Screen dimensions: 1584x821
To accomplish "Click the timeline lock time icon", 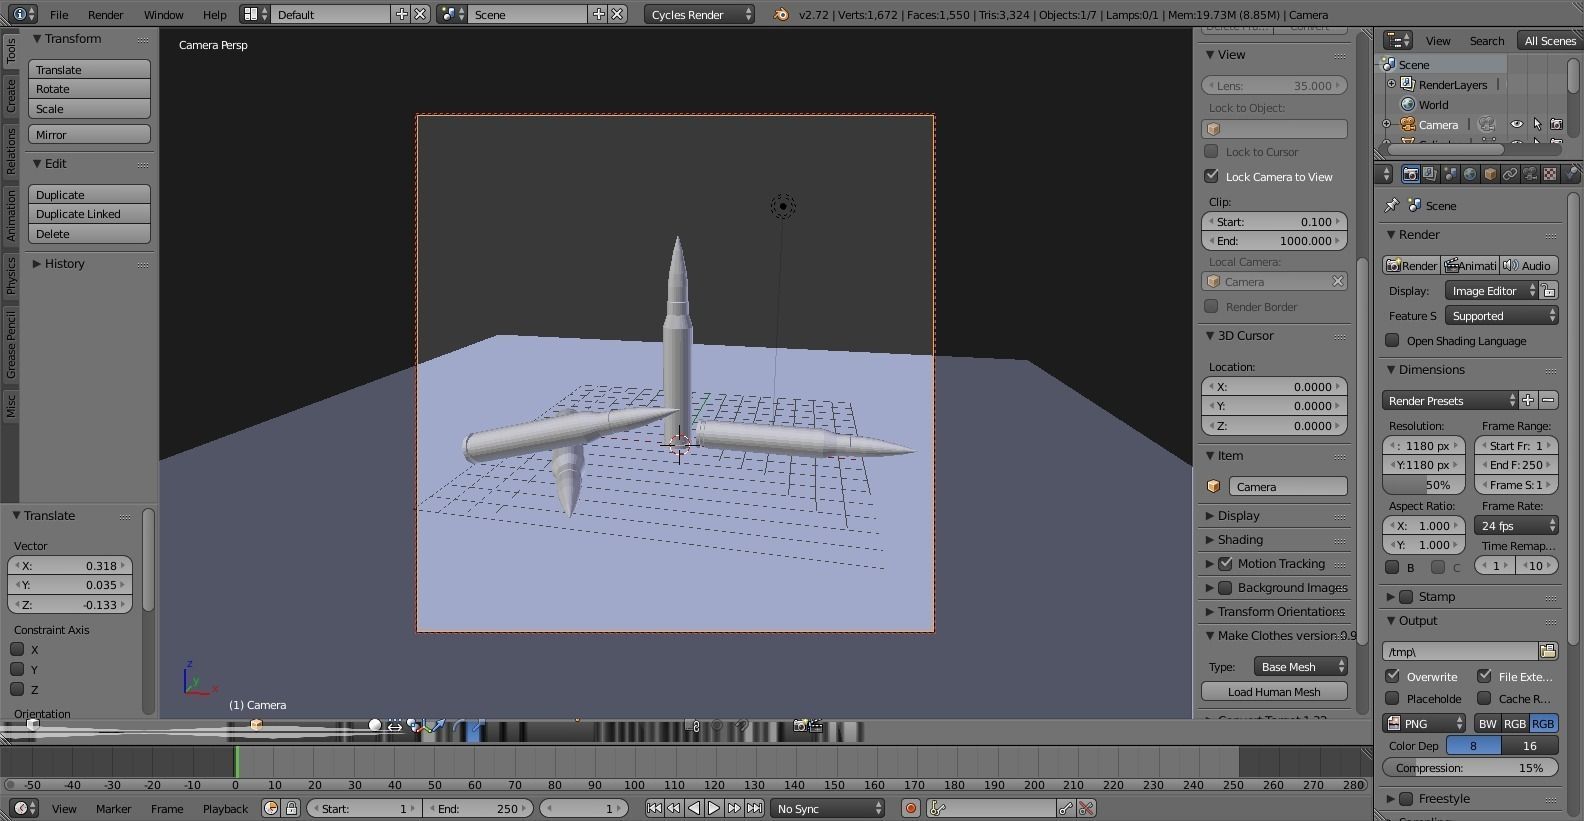I will click(291, 808).
